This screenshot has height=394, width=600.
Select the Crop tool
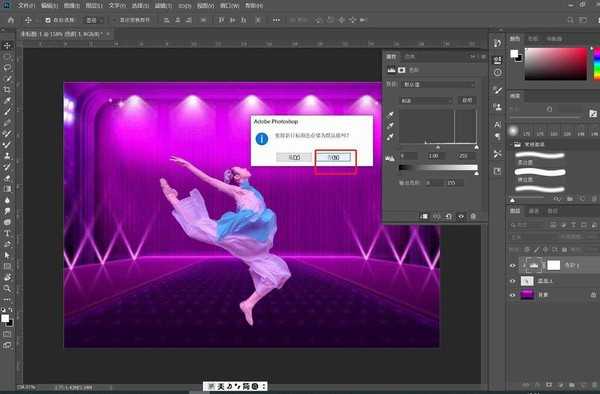(x=7, y=90)
